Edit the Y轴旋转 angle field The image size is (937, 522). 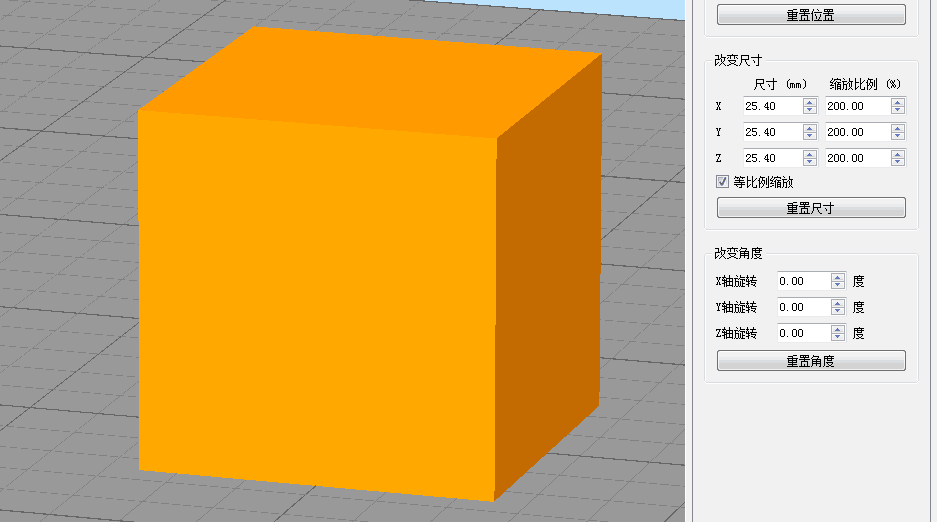804,307
